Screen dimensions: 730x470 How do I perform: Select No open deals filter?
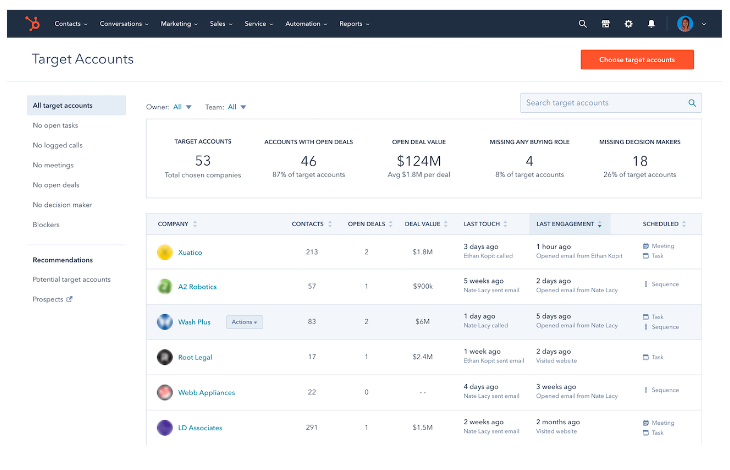[x=56, y=185]
